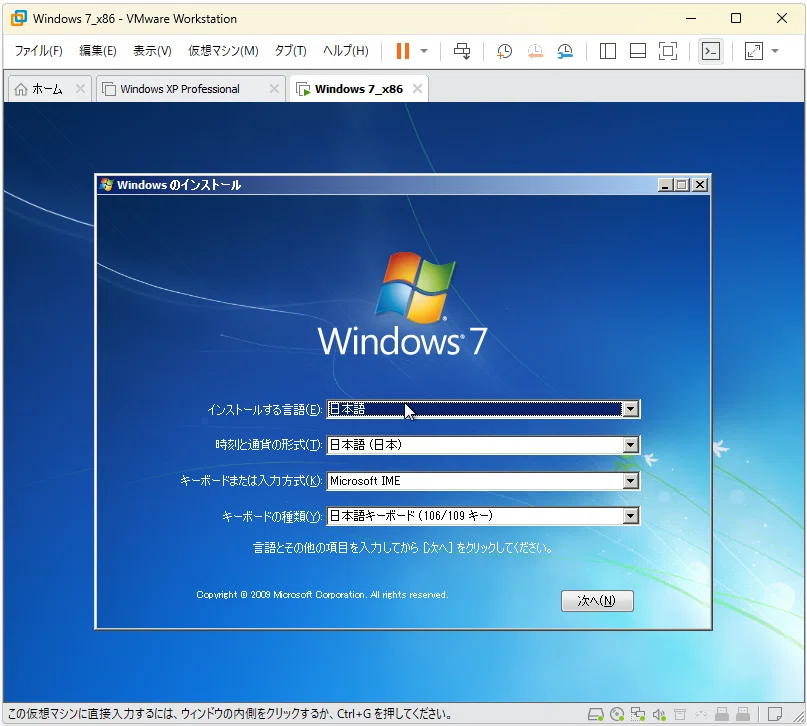The image size is (807, 726).
Task: Close the ホーム tab
Action: (x=80, y=88)
